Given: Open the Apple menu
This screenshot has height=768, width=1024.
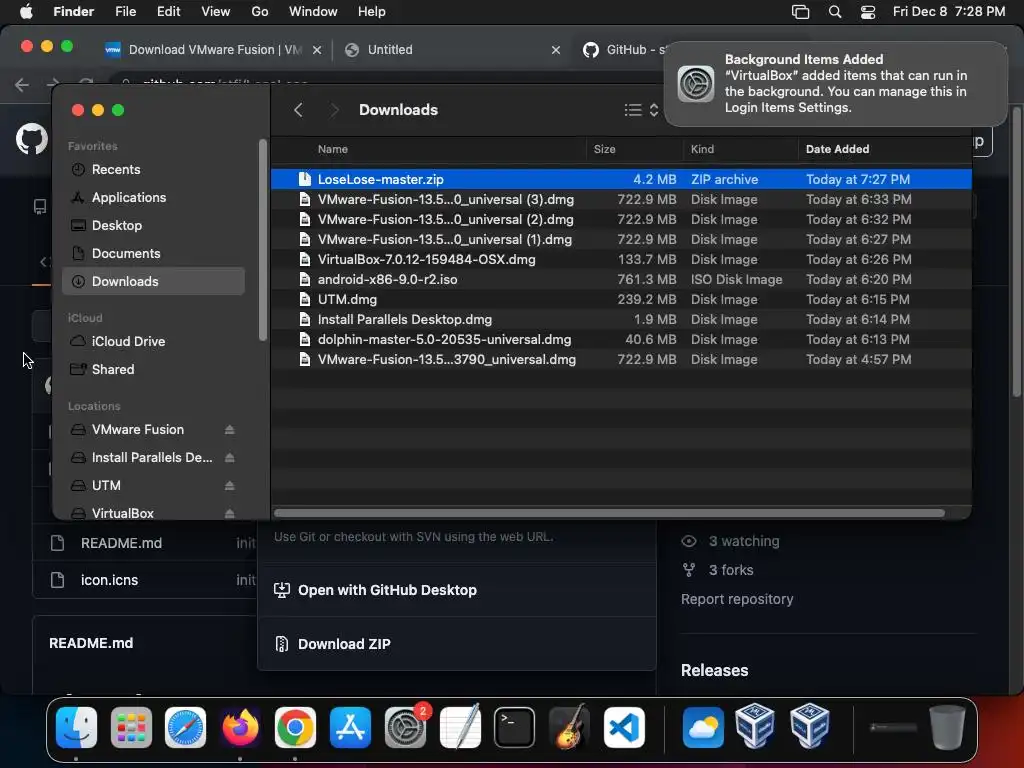Looking at the screenshot, I should 26,12.
